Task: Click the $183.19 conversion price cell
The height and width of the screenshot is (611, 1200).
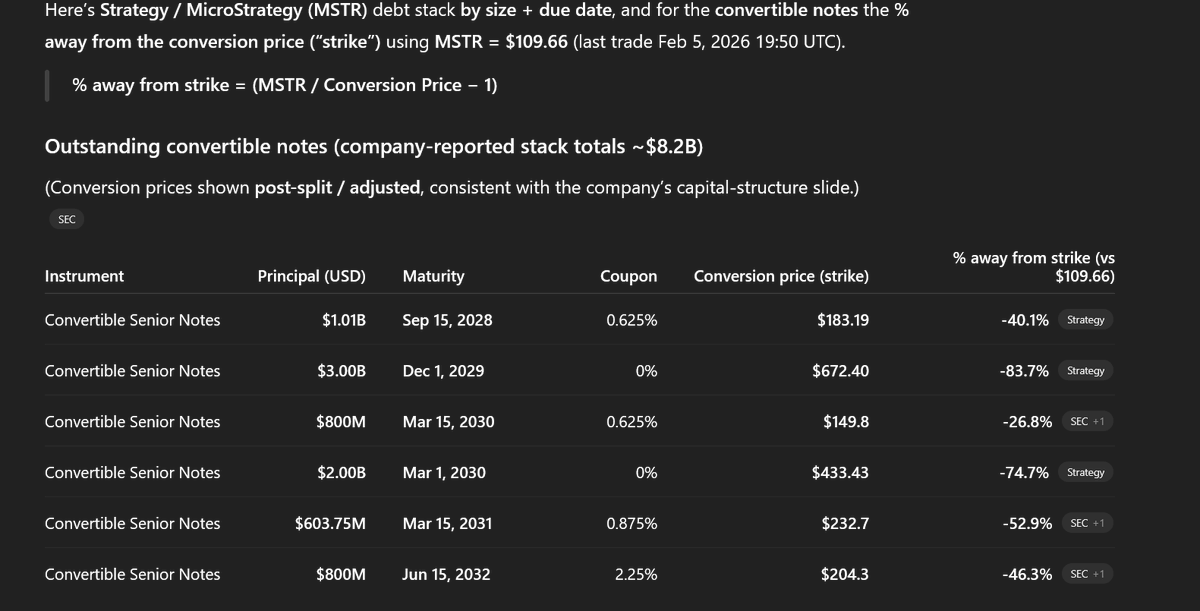Action: coord(842,320)
